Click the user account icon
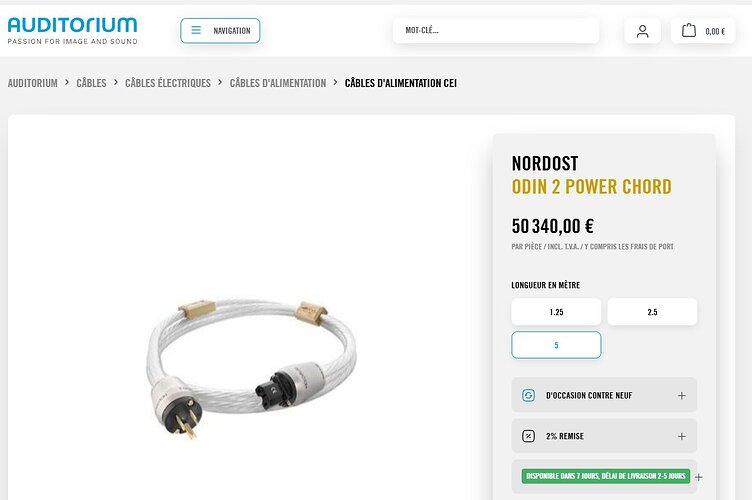The height and width of the screenshot is (500, 752). [x=642, y=31]
